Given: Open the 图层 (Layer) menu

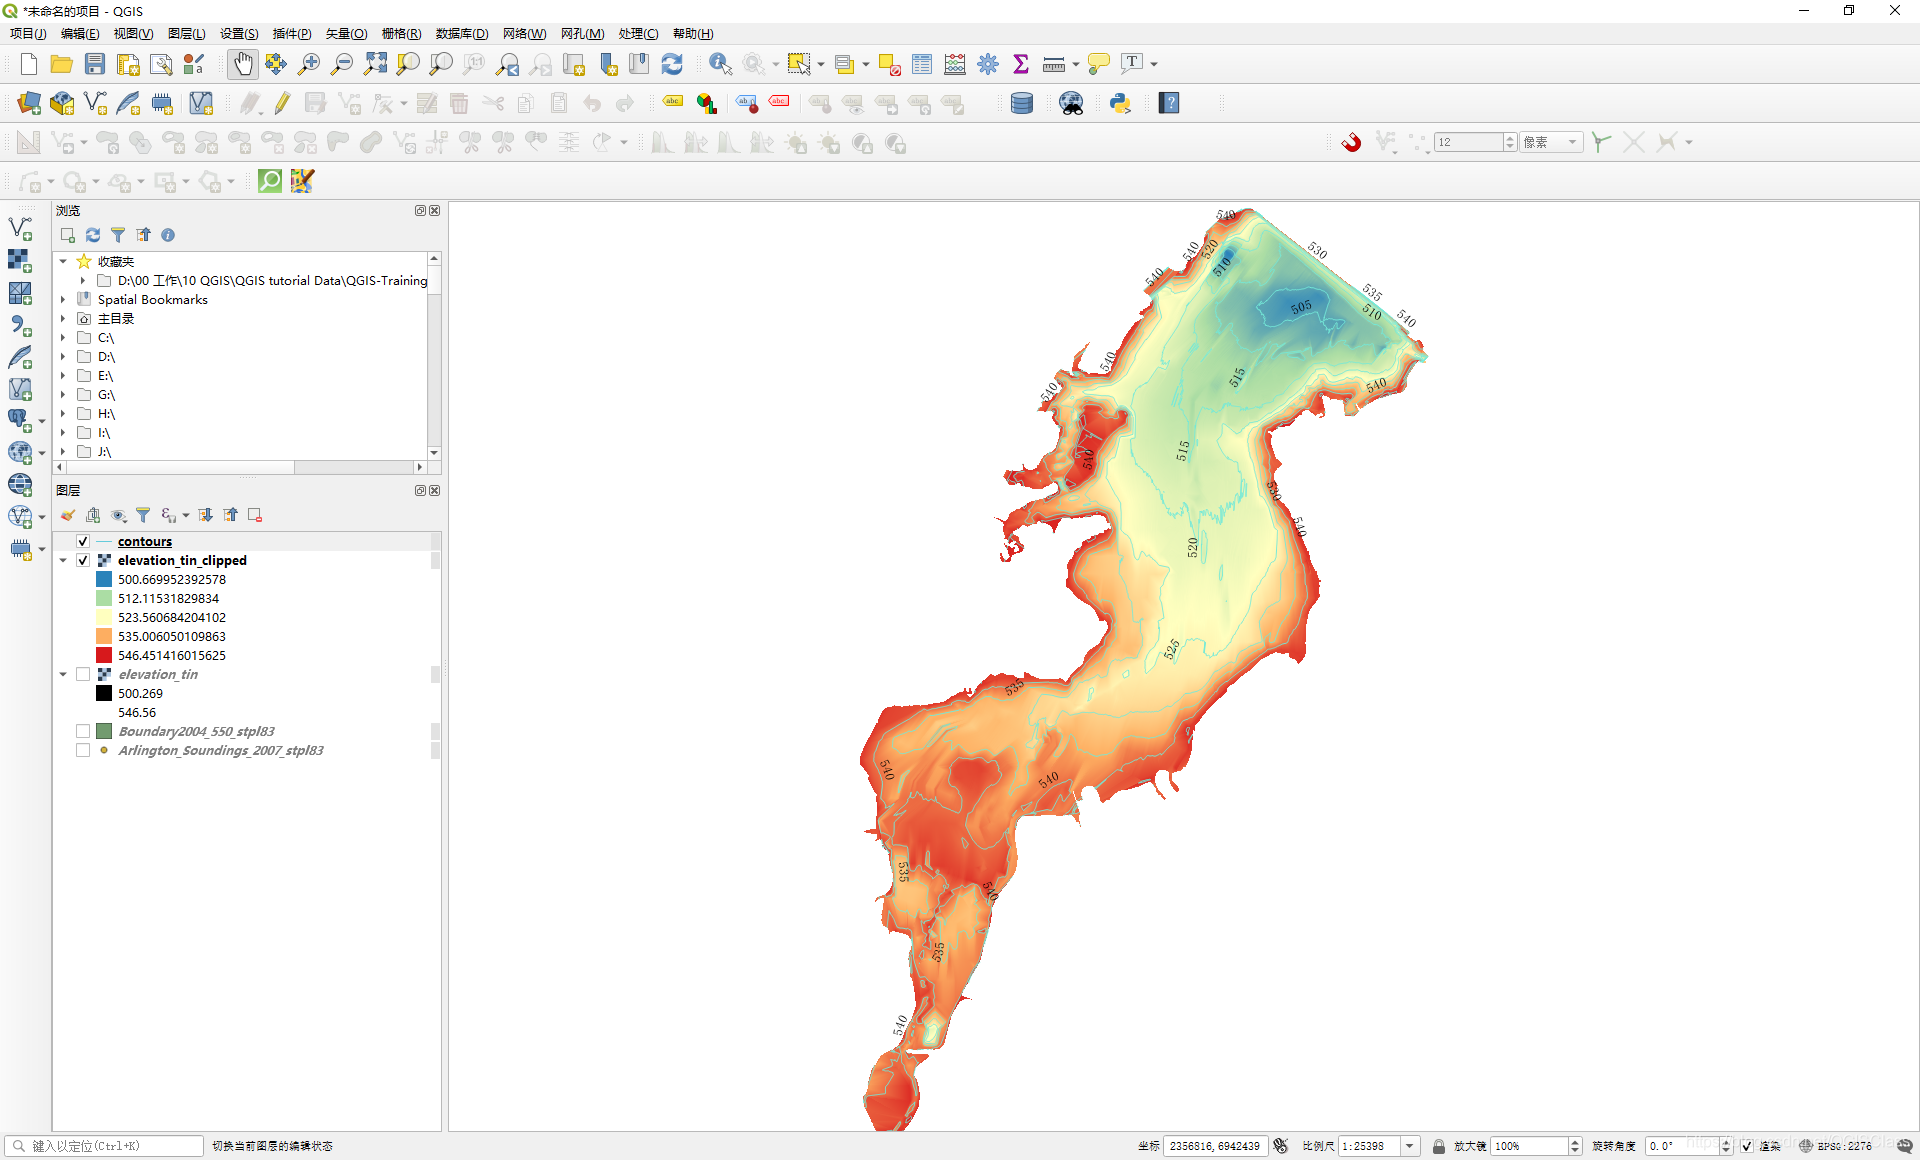Looking at the screenshot, I should pyautogui.click(x=186, y=33).
